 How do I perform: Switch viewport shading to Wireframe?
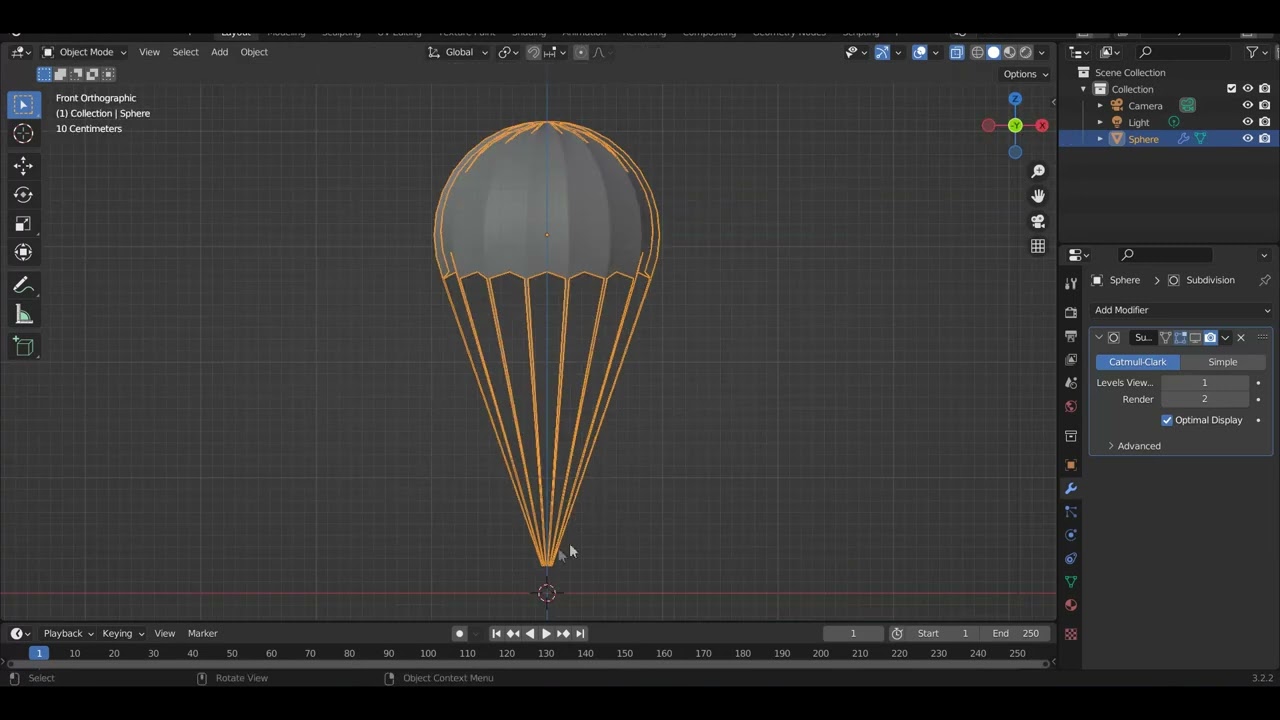(977, 52)
